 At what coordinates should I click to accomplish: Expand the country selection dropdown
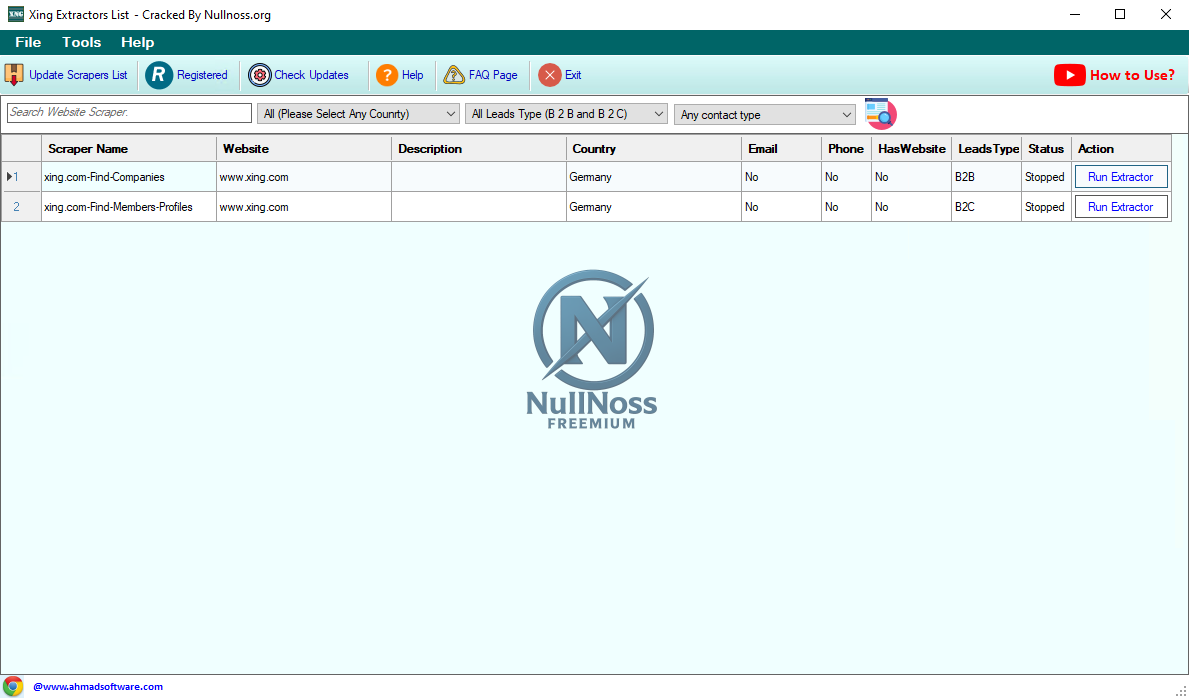(x=358, y=114)
